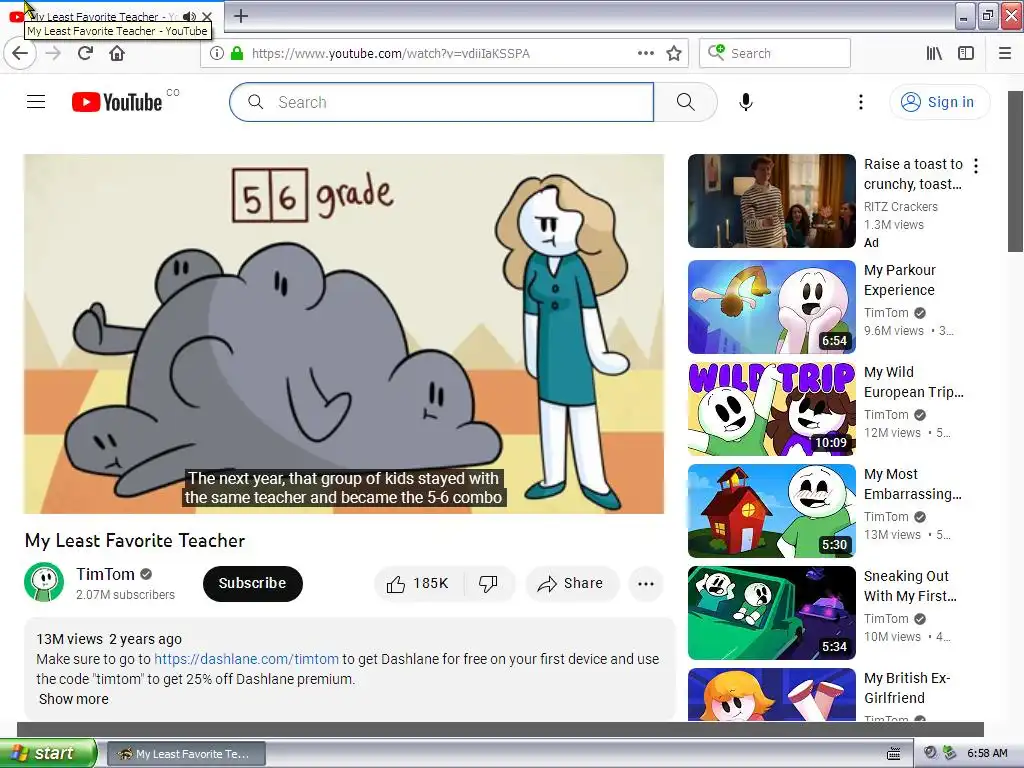Open the YouTube guide hamburger menu
The height and width of the screenshot is (768, 1024).
(x=36, y=102)
